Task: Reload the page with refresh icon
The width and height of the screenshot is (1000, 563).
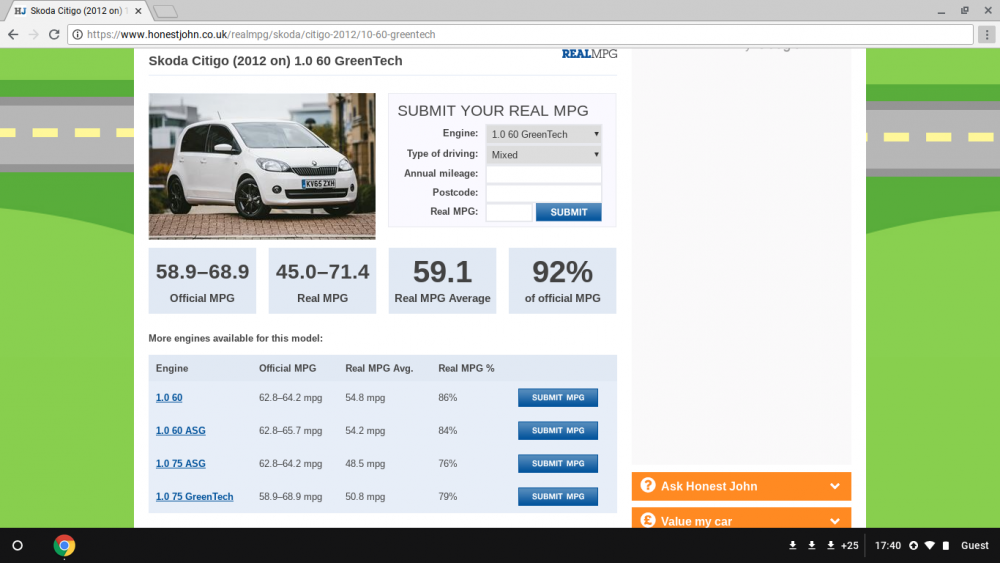Action: pyautogui.click(x=54, y=34)
